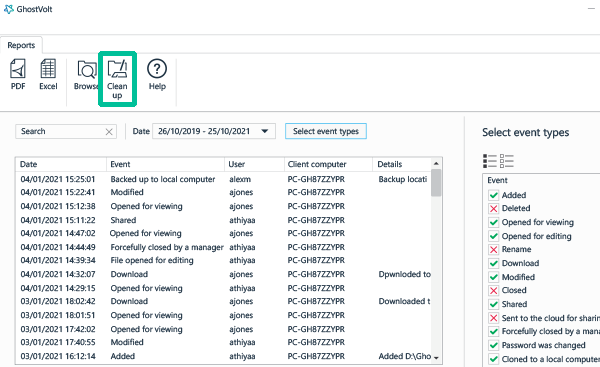The width and height of the screenshot is (600, 367).
Task: Minimize the GhostVolt window
Action: [x=592, y=8]
